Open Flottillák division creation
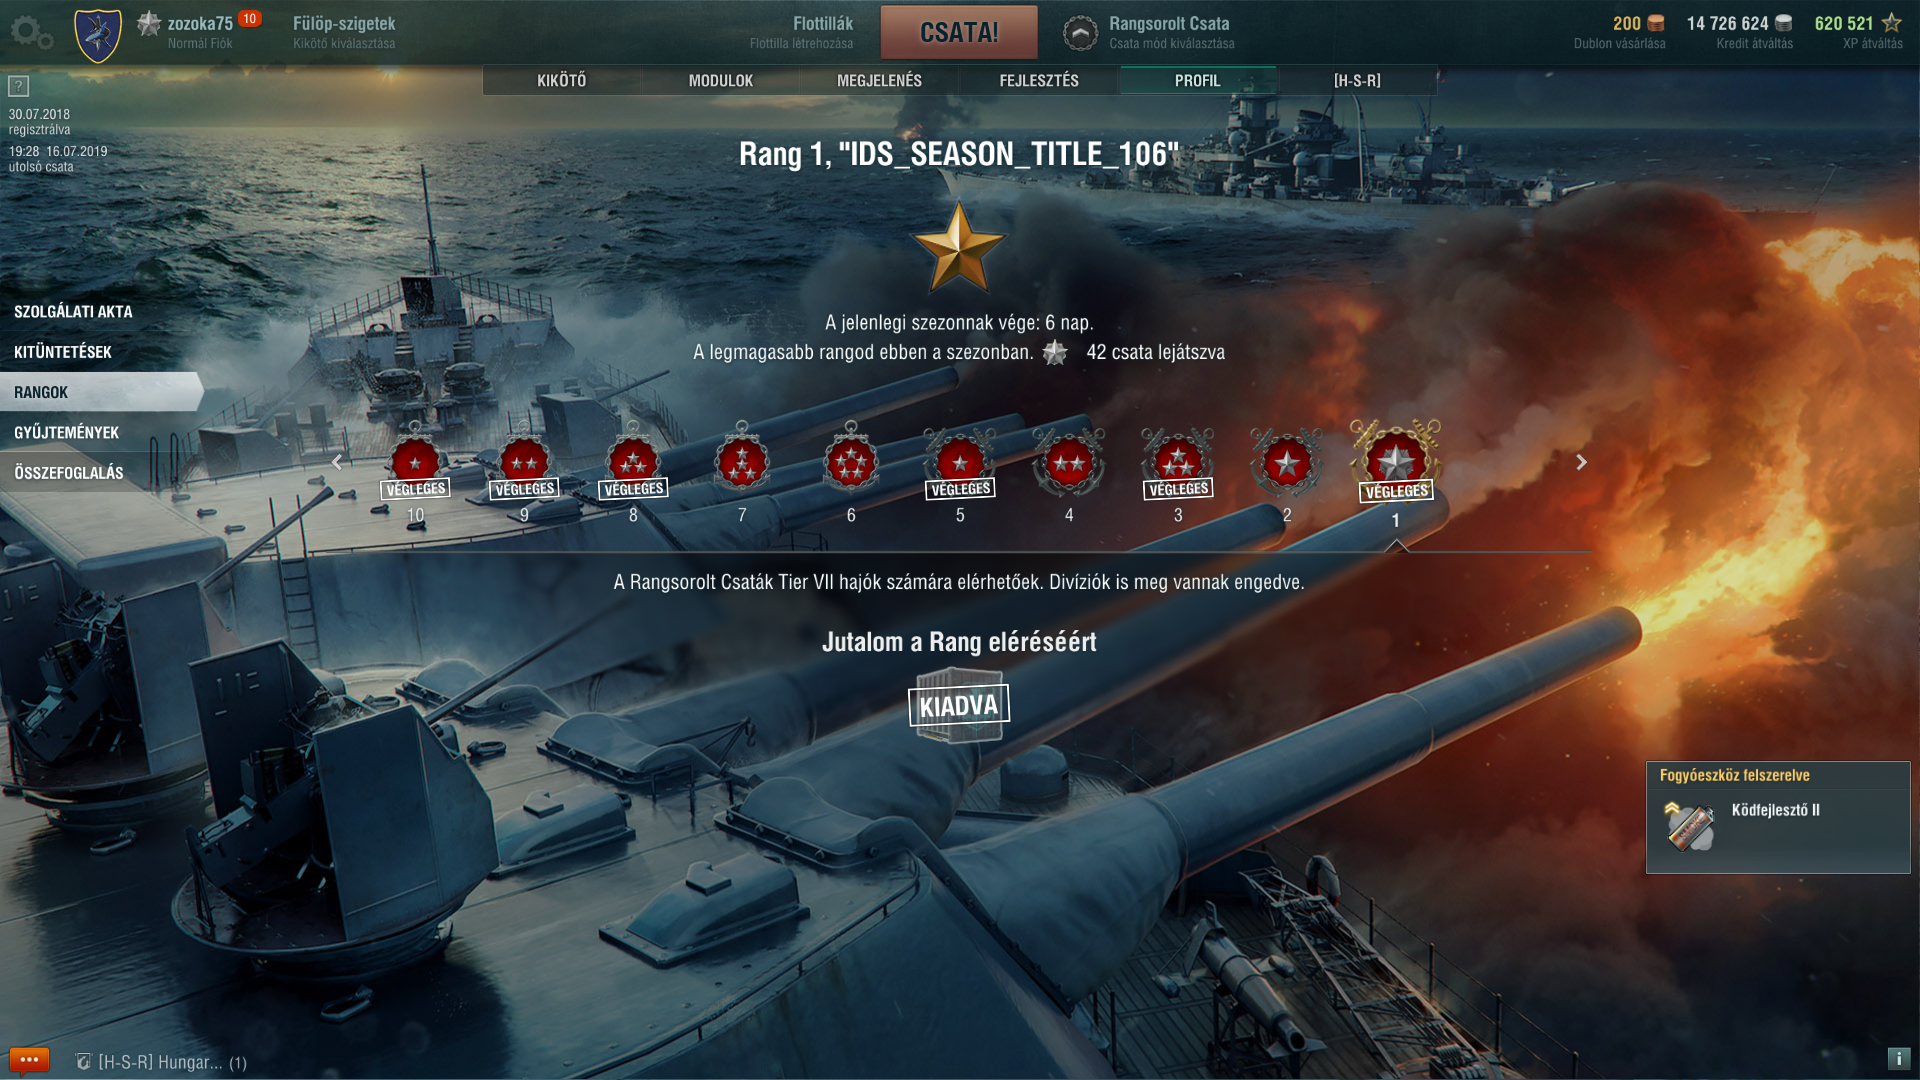 pyautogui.click(x=802, y=32)
